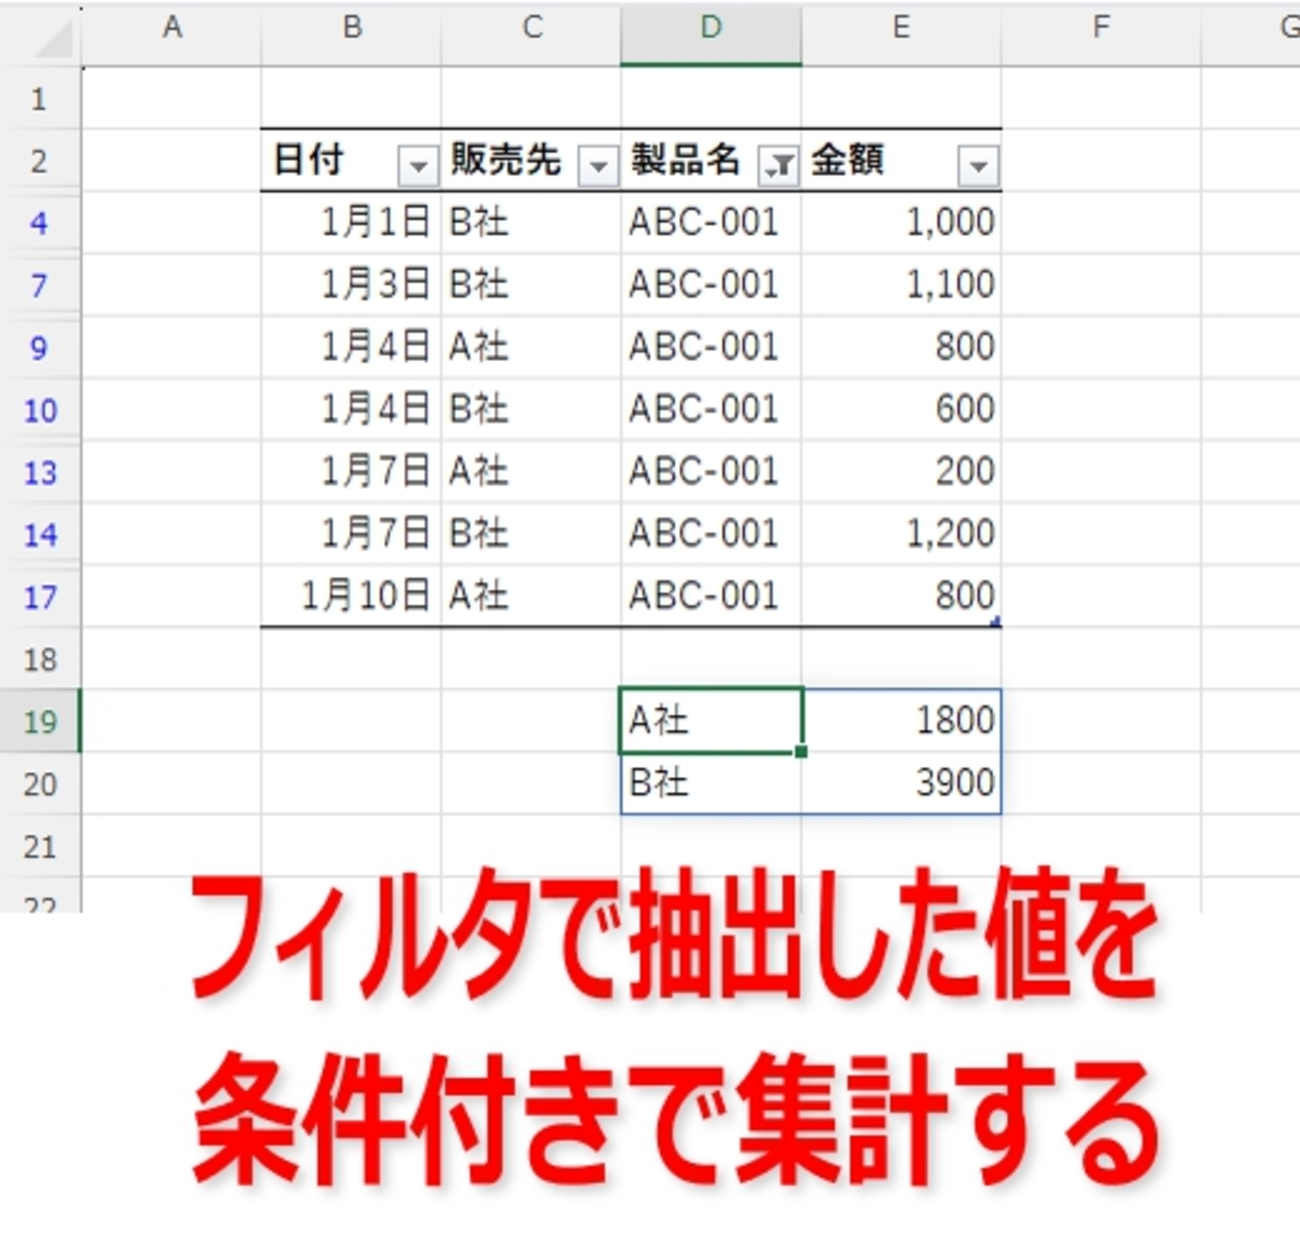Screen dimensions: 1300x1238
Task: Open the active 製品名 filter button
Action: [778, 166]
